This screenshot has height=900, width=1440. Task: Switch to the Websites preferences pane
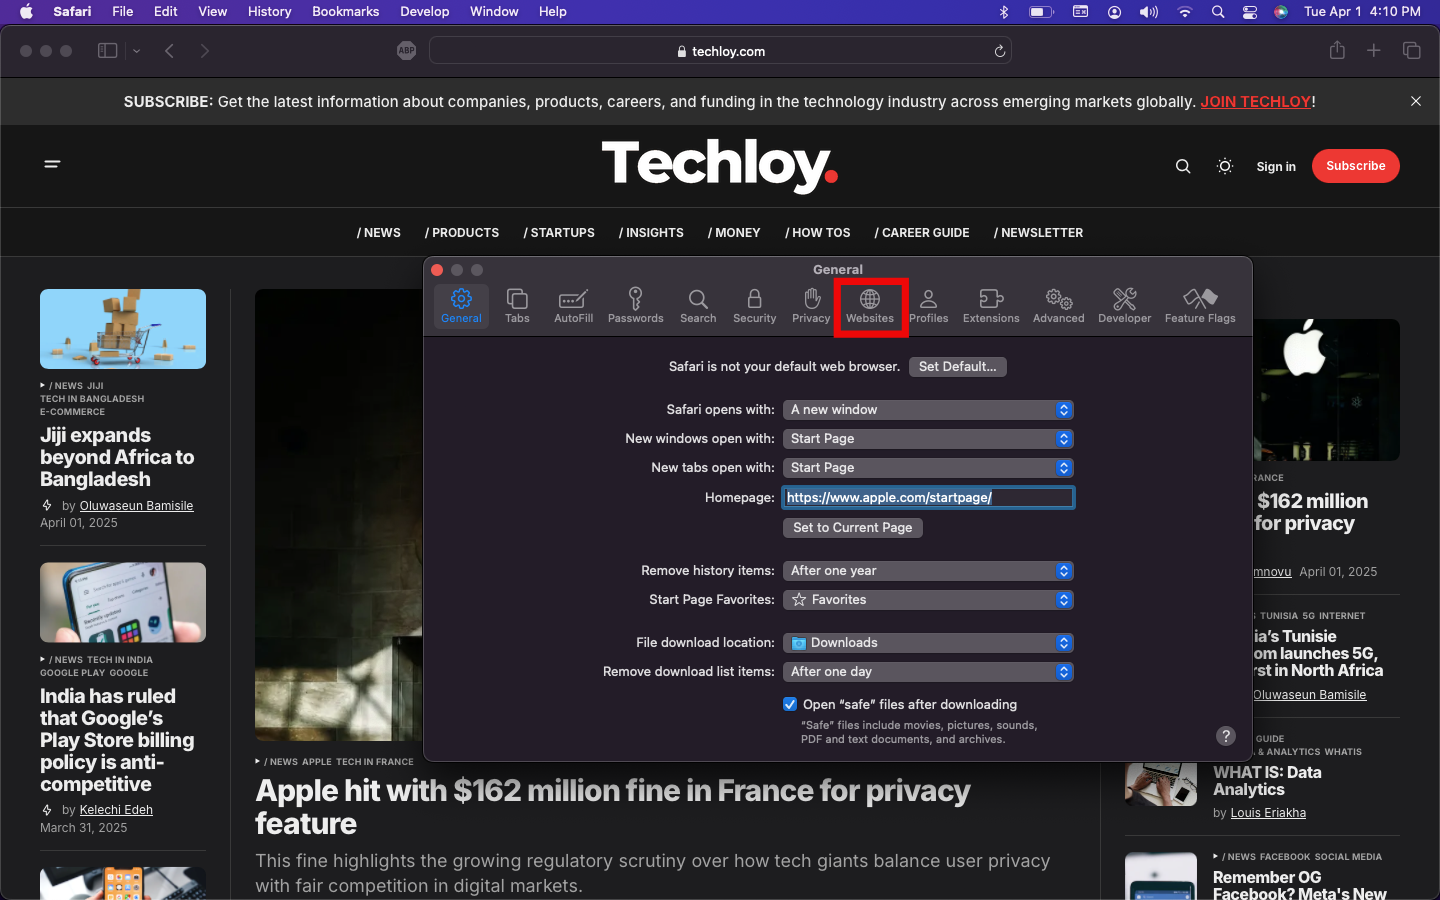coord(870,306)
